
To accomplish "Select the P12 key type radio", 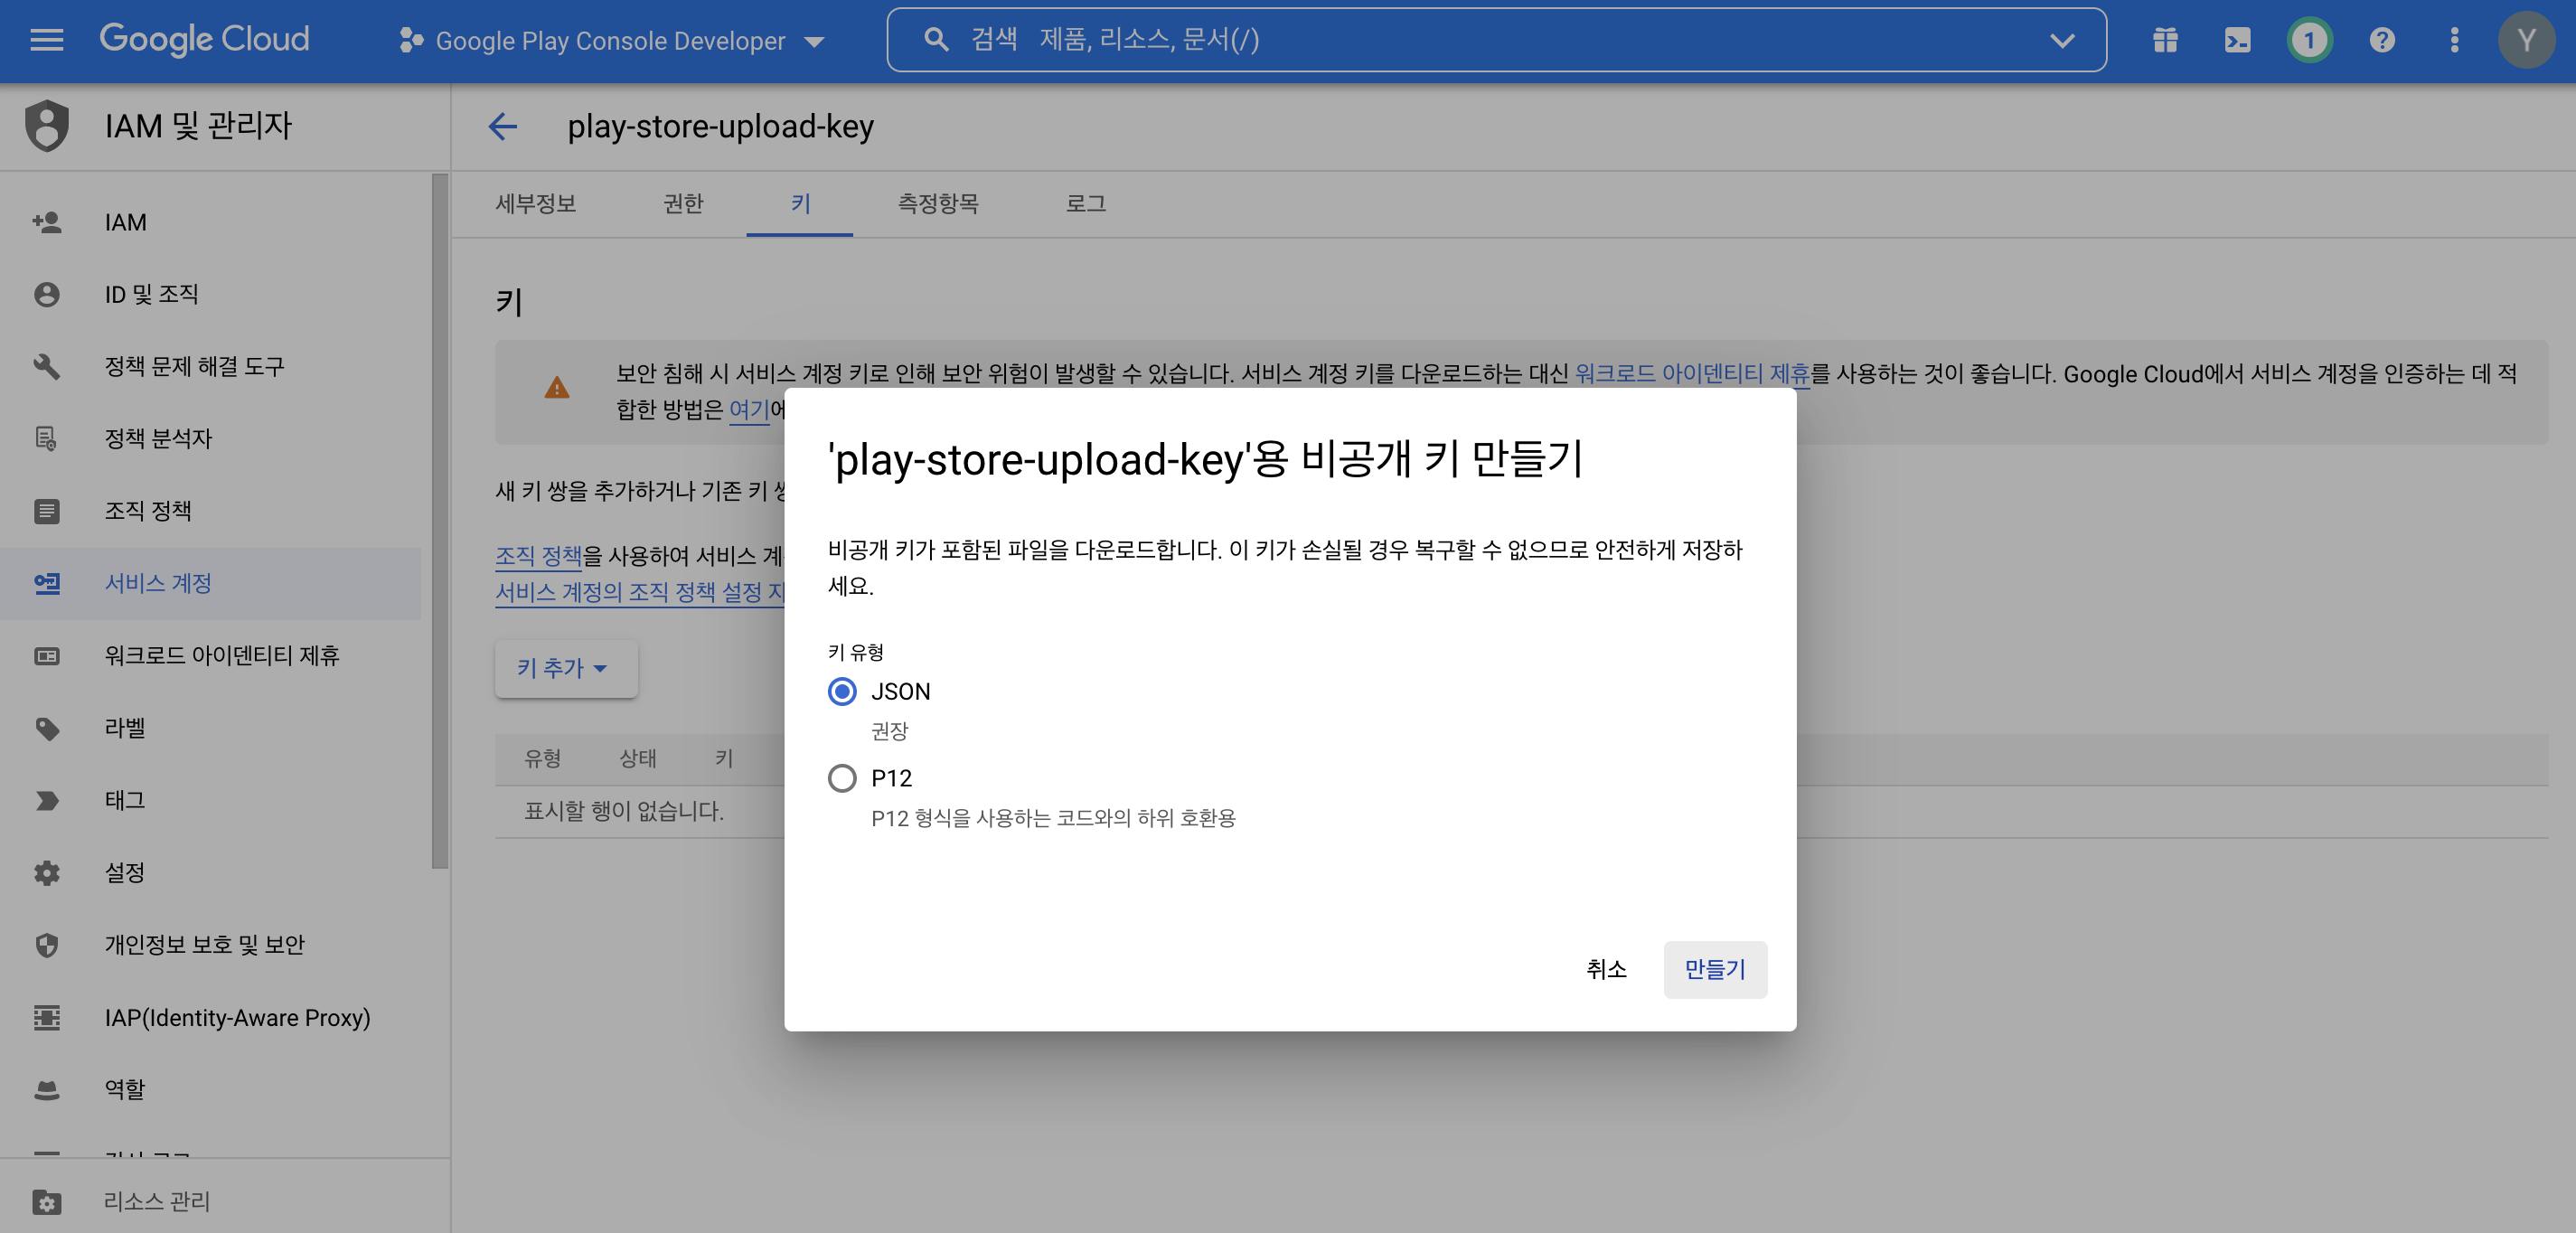I will click(842, 778).
